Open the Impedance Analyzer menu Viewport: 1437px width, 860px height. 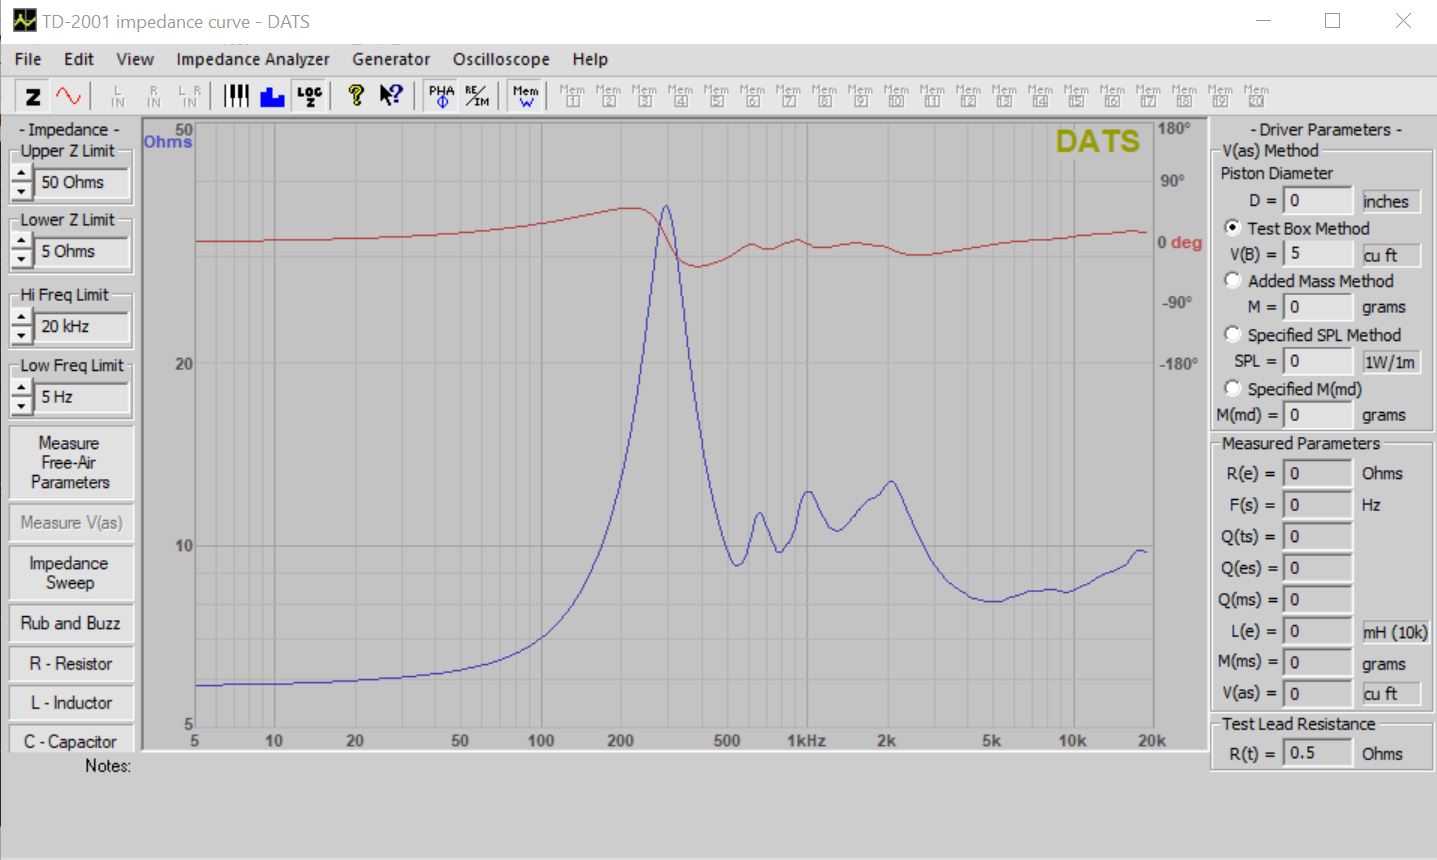coord(252,59)
